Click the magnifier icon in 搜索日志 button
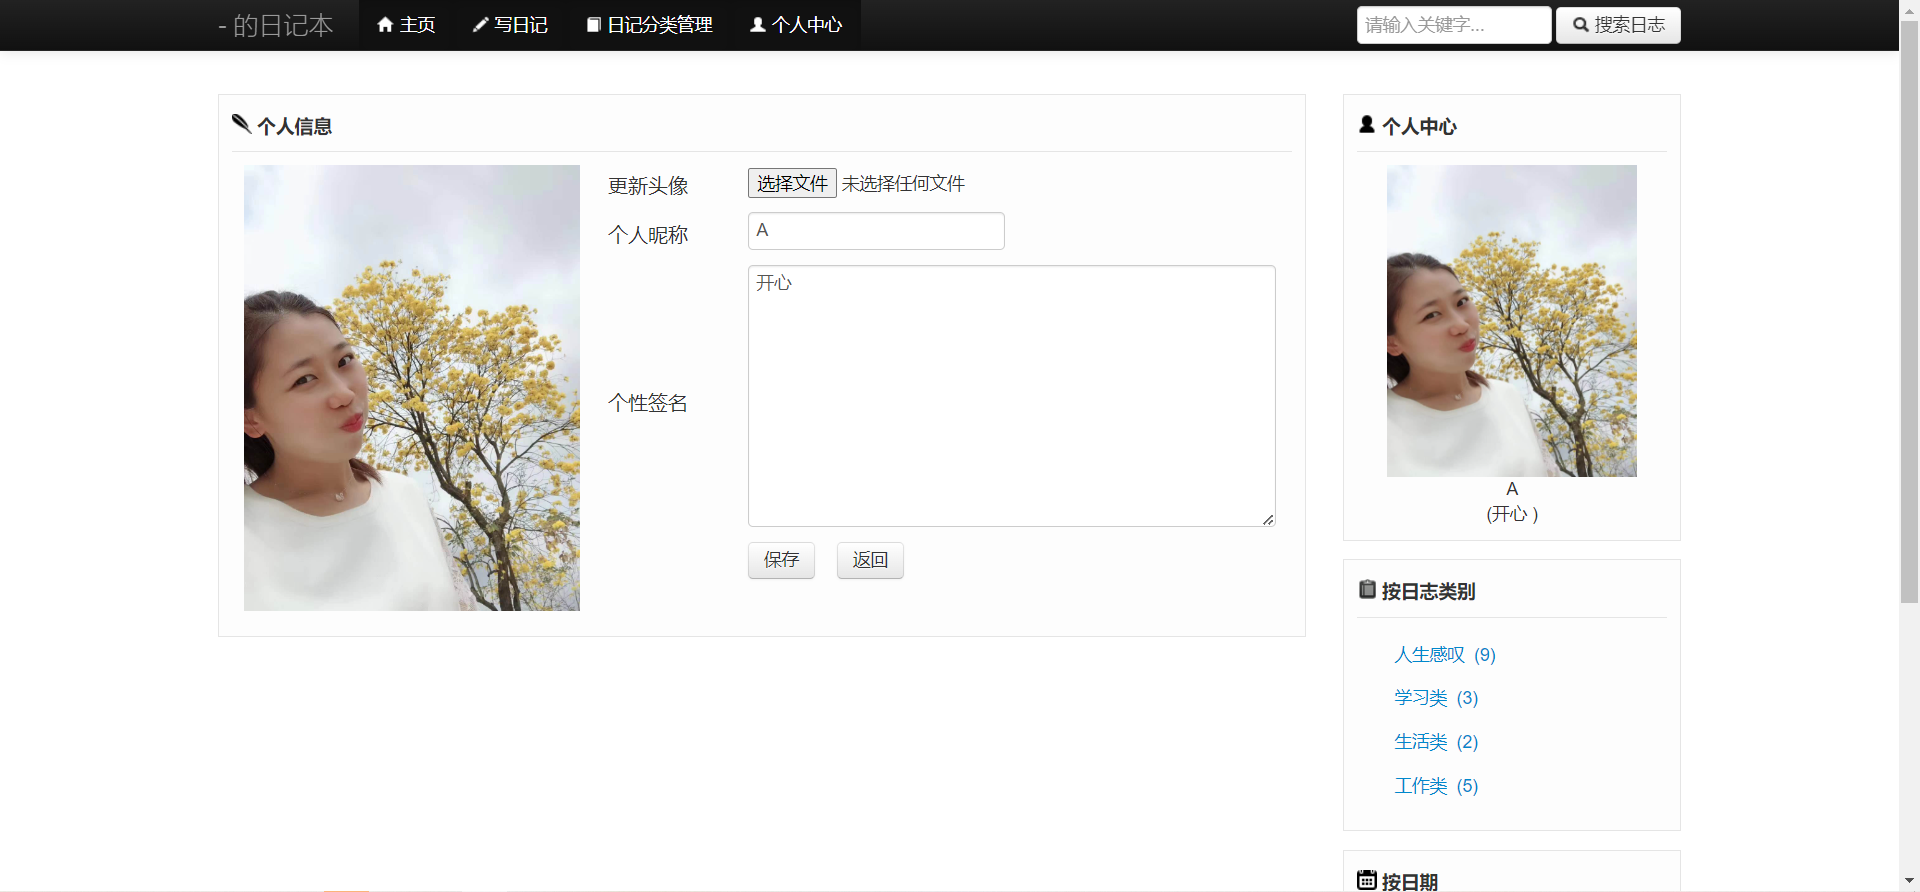1920x892 pixels. tap(1581, 25)
